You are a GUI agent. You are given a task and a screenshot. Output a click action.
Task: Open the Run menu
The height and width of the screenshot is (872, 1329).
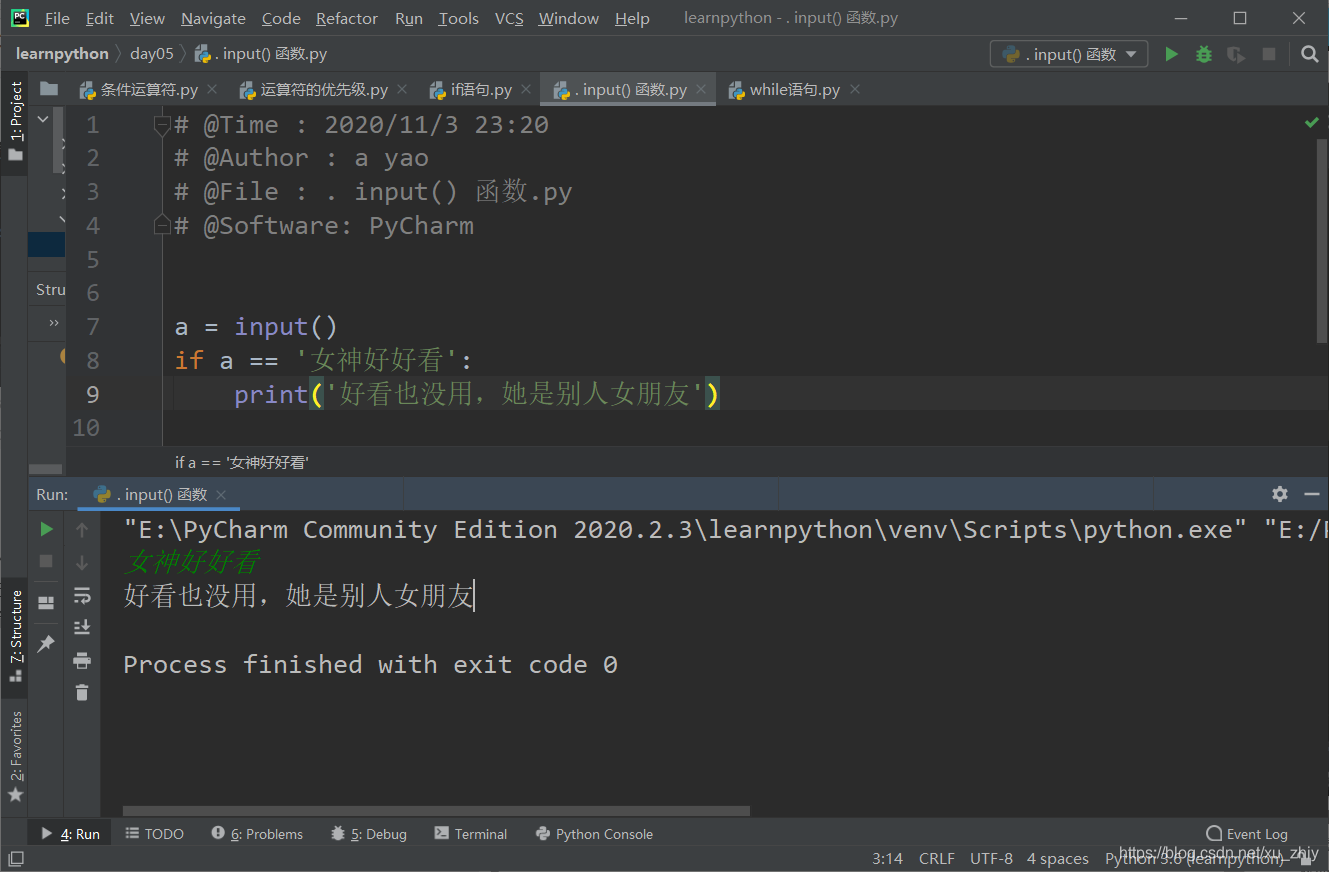[x=409, y=18]
